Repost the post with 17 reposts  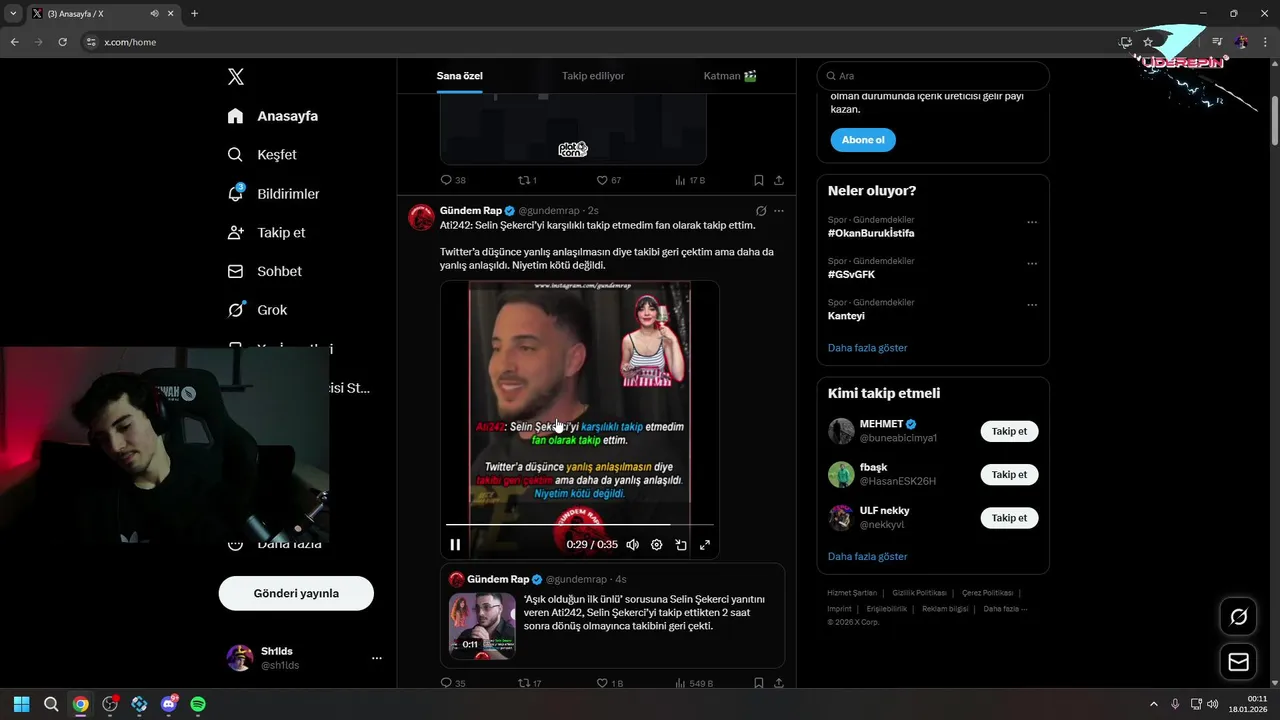[x=530, y=684]
